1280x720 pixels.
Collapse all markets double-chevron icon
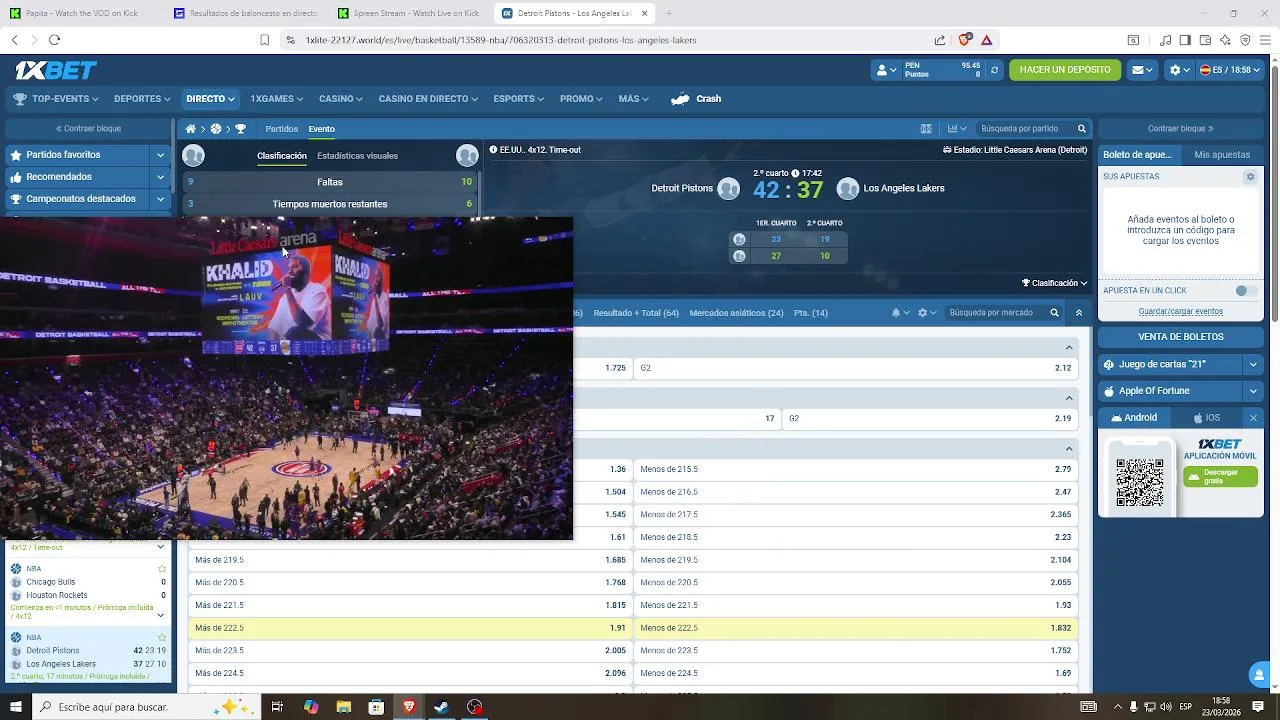tap(1078, 313)
